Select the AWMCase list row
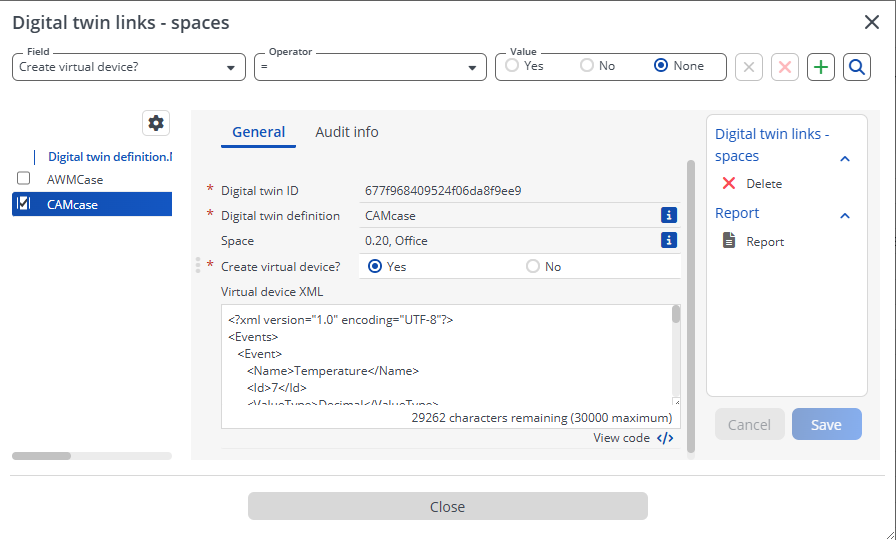Screen dimensions: 896x540 pyautogui.click(x=92, y=179)
